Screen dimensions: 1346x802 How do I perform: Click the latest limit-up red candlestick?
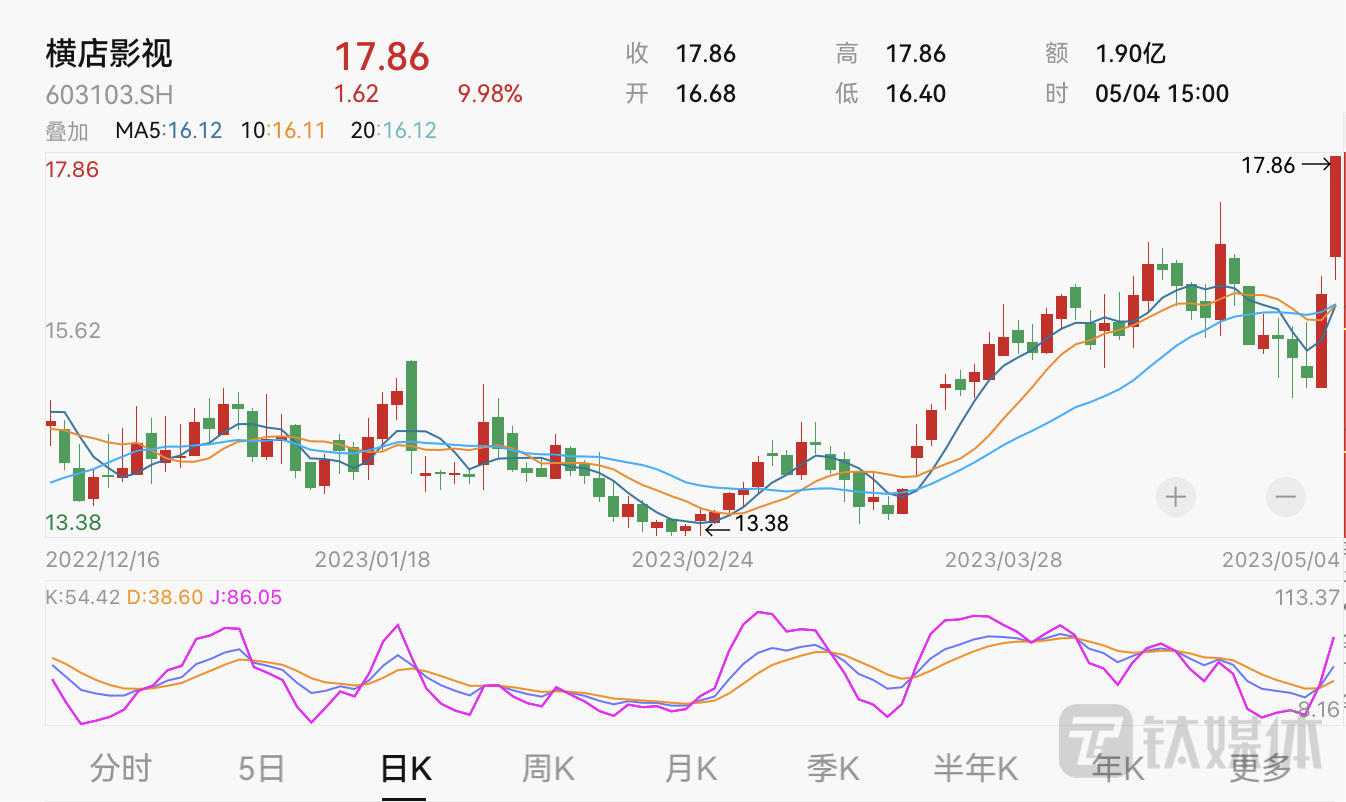(x=1335, y=206)
